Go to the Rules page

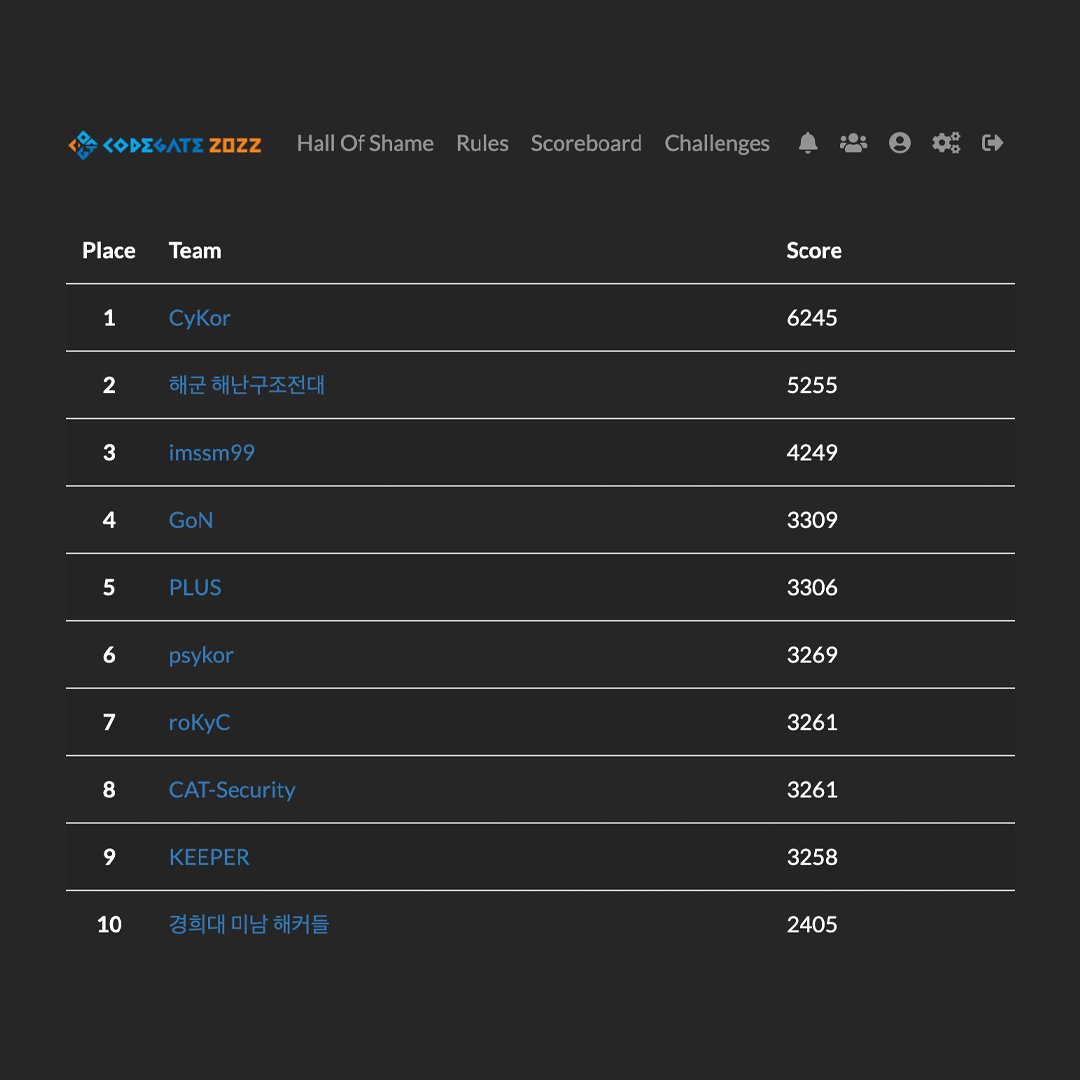tap(482, 143)
